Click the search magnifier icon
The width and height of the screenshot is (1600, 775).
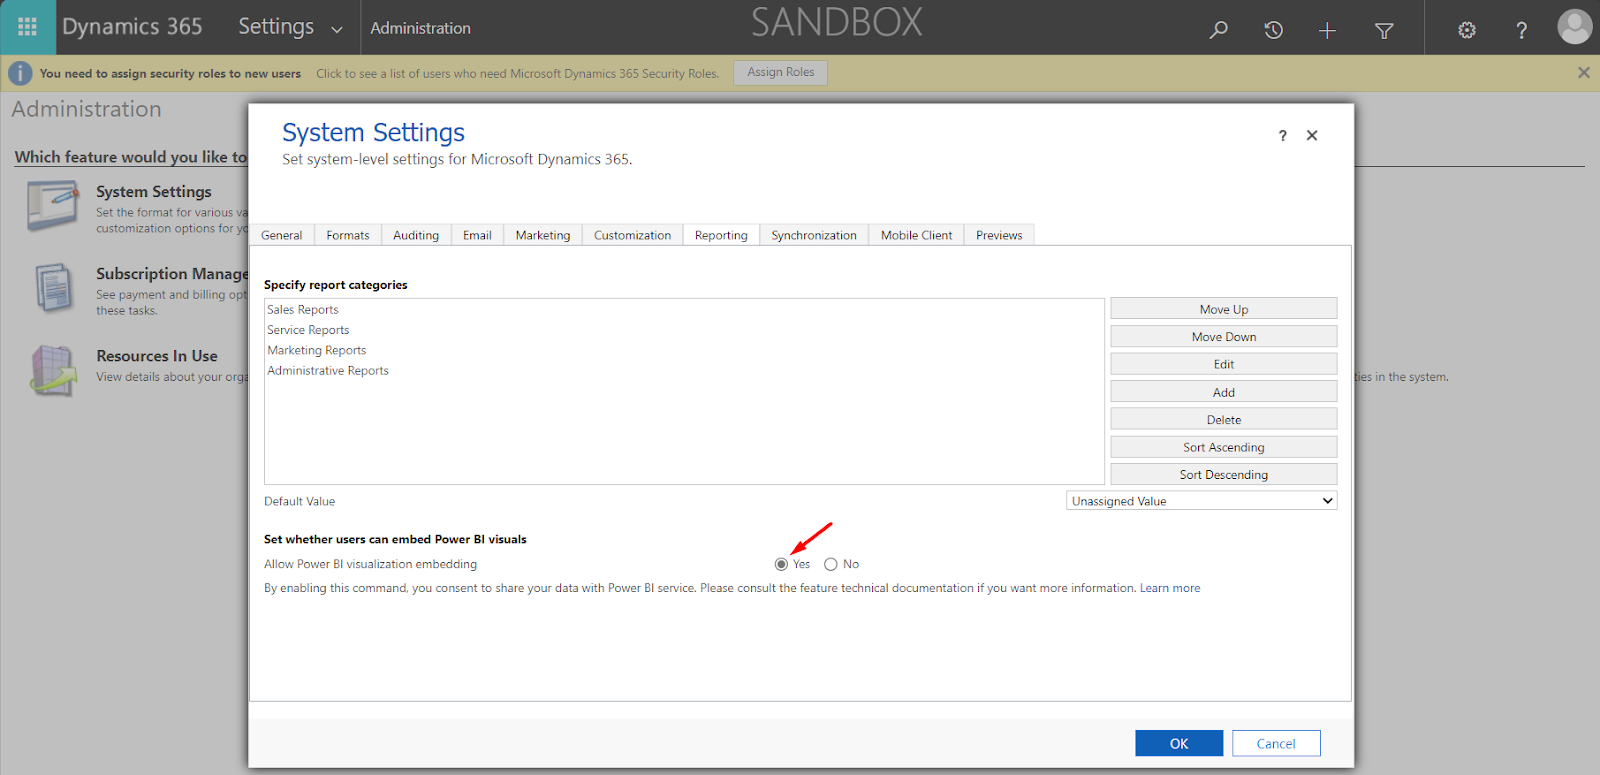click(x=1218, y=30)
